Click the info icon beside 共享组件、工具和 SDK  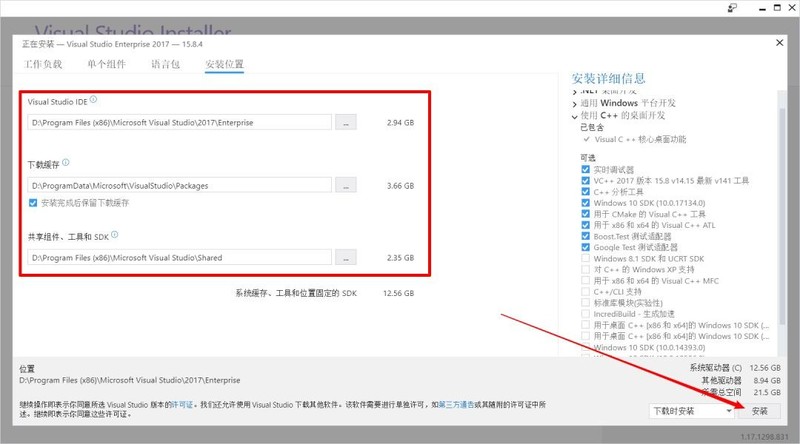pyautogui.click(x=114, y=235)
